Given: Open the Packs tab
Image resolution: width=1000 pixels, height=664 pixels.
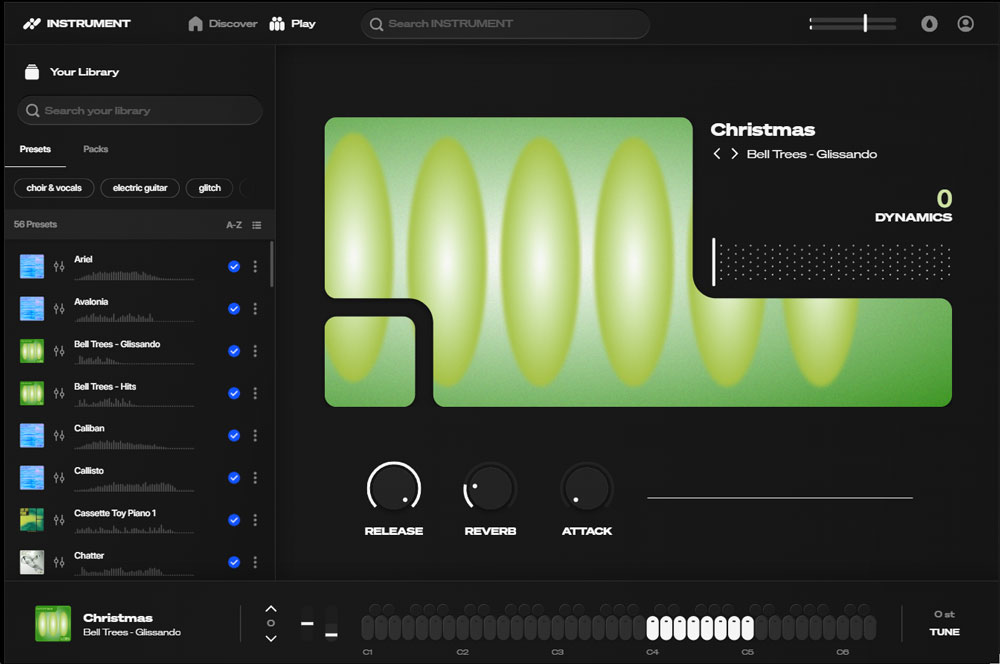Looking at the screenshot, I should click(x=96, y=149).
